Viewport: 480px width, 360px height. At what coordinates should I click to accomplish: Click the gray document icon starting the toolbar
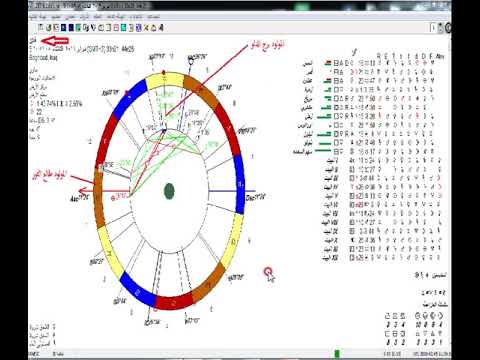[x=41, y=28]
